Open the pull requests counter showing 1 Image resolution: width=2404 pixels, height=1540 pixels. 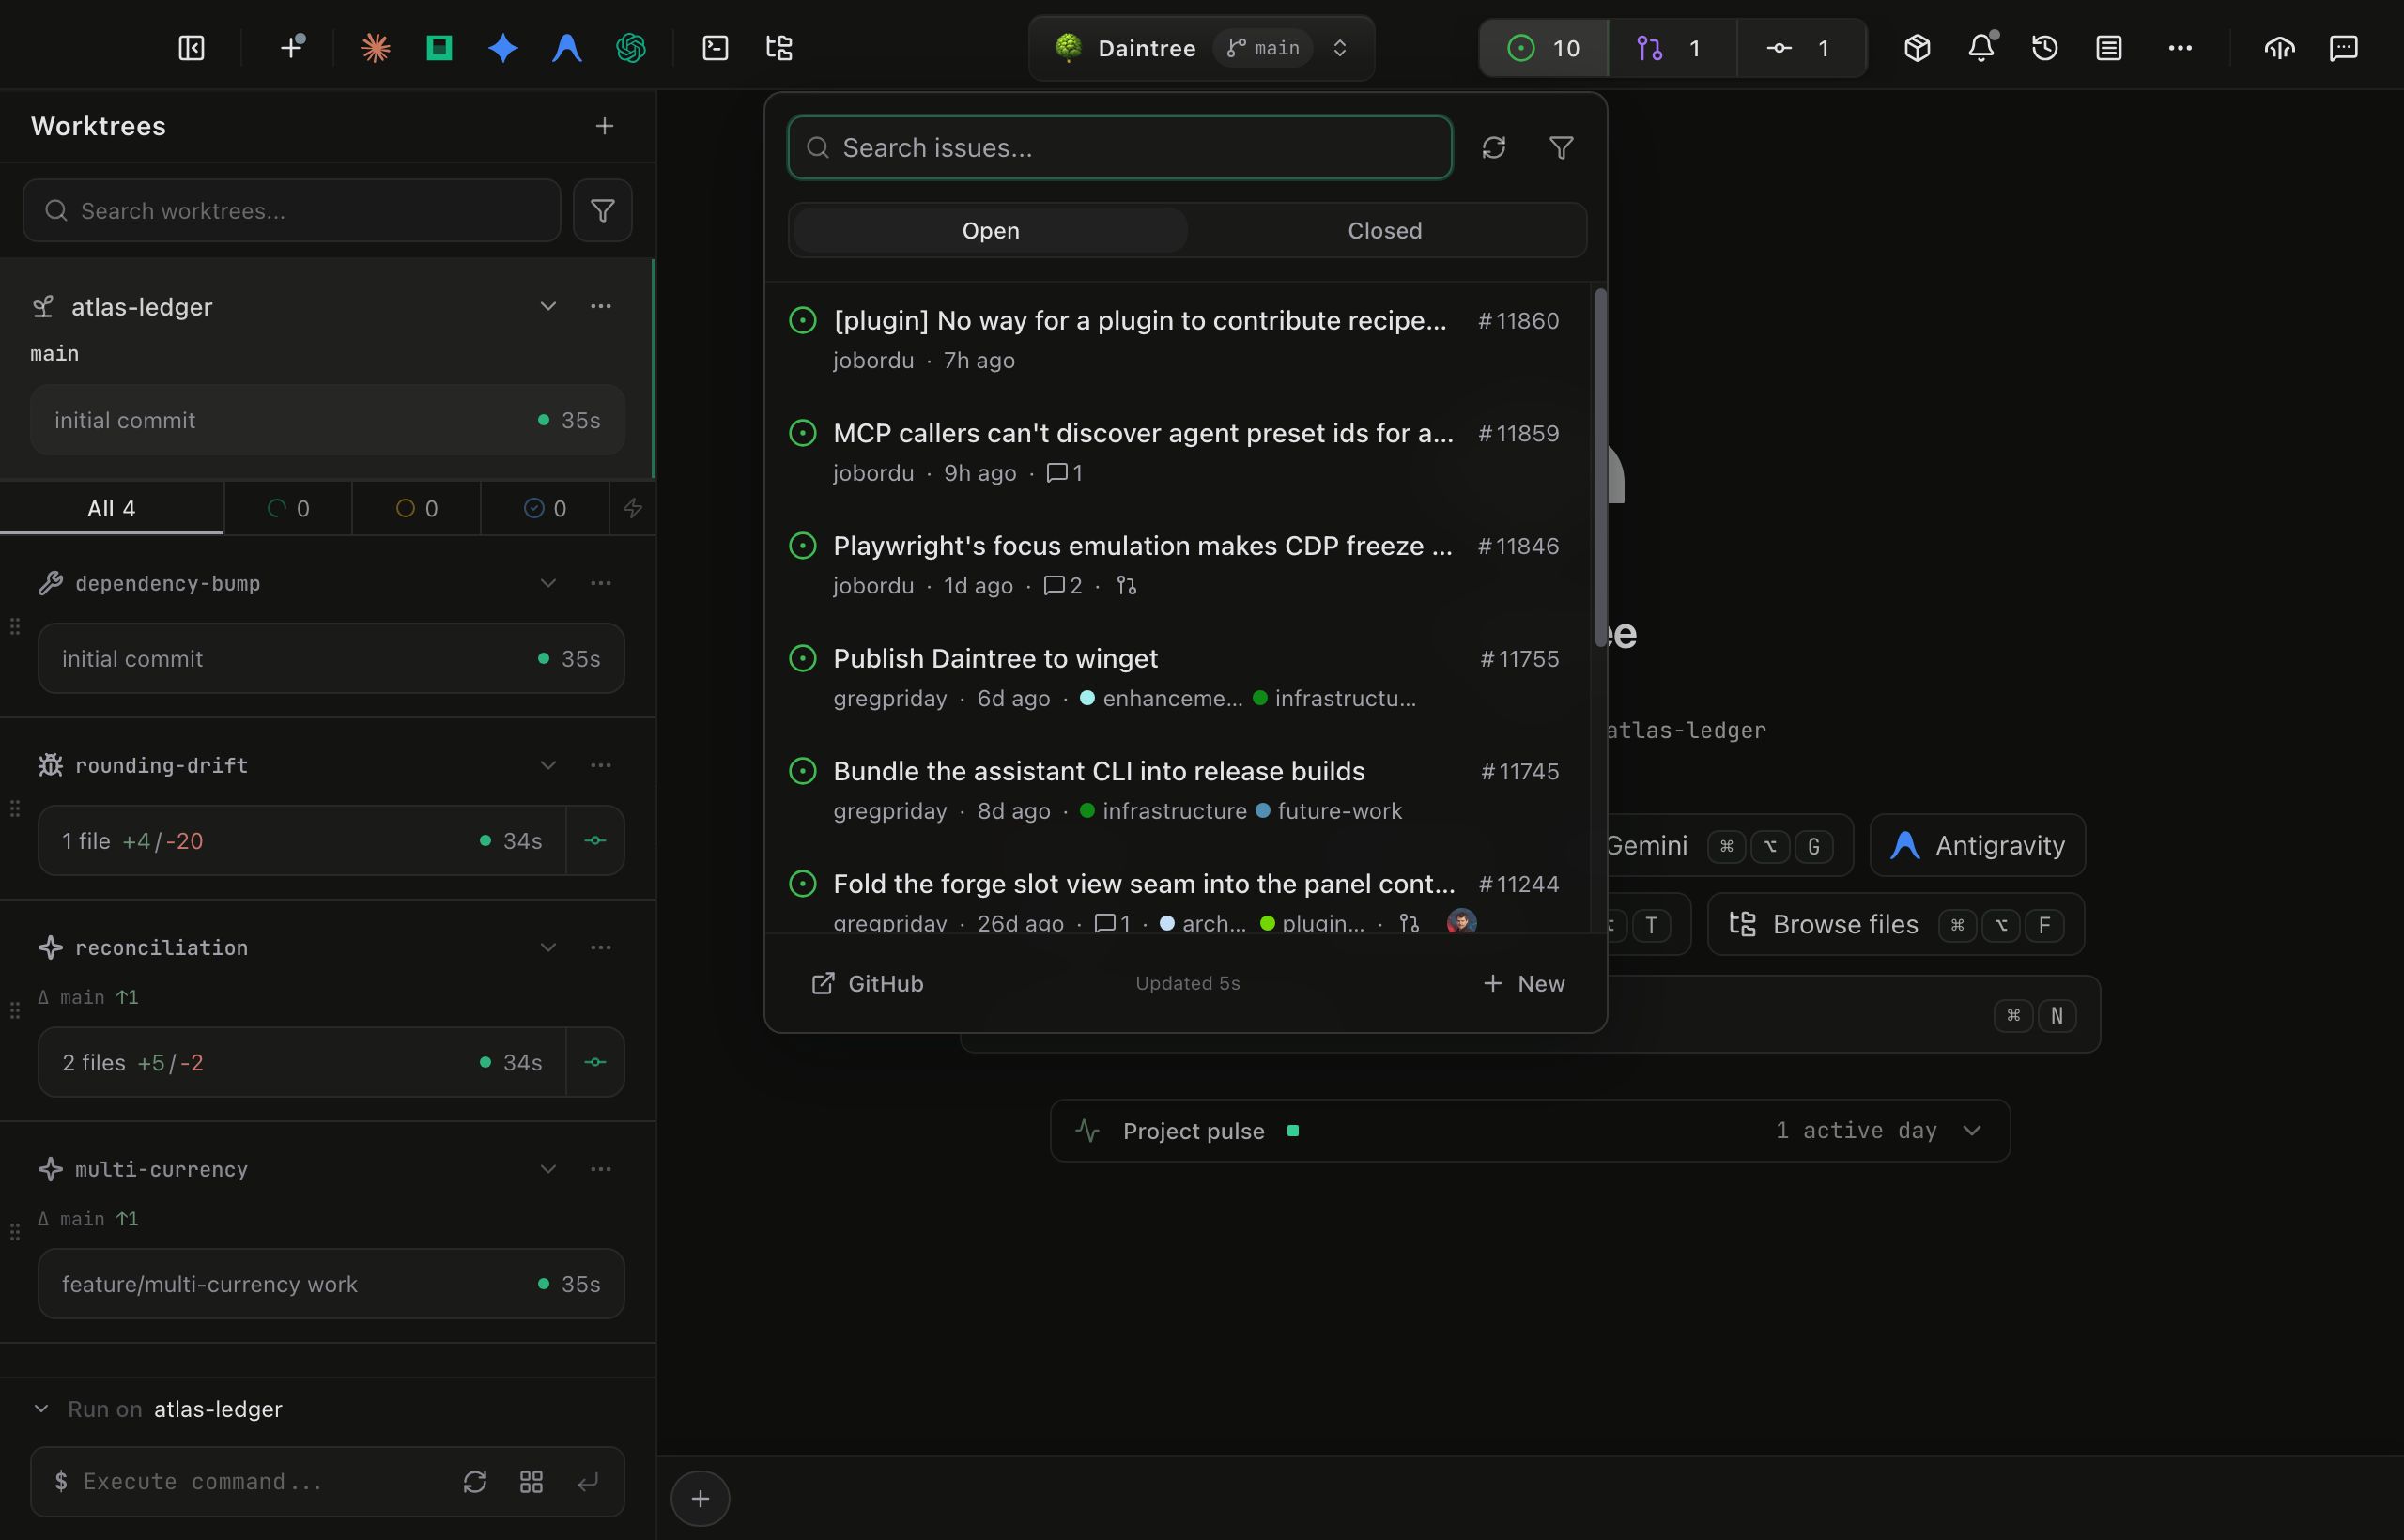click(1673, 48)
